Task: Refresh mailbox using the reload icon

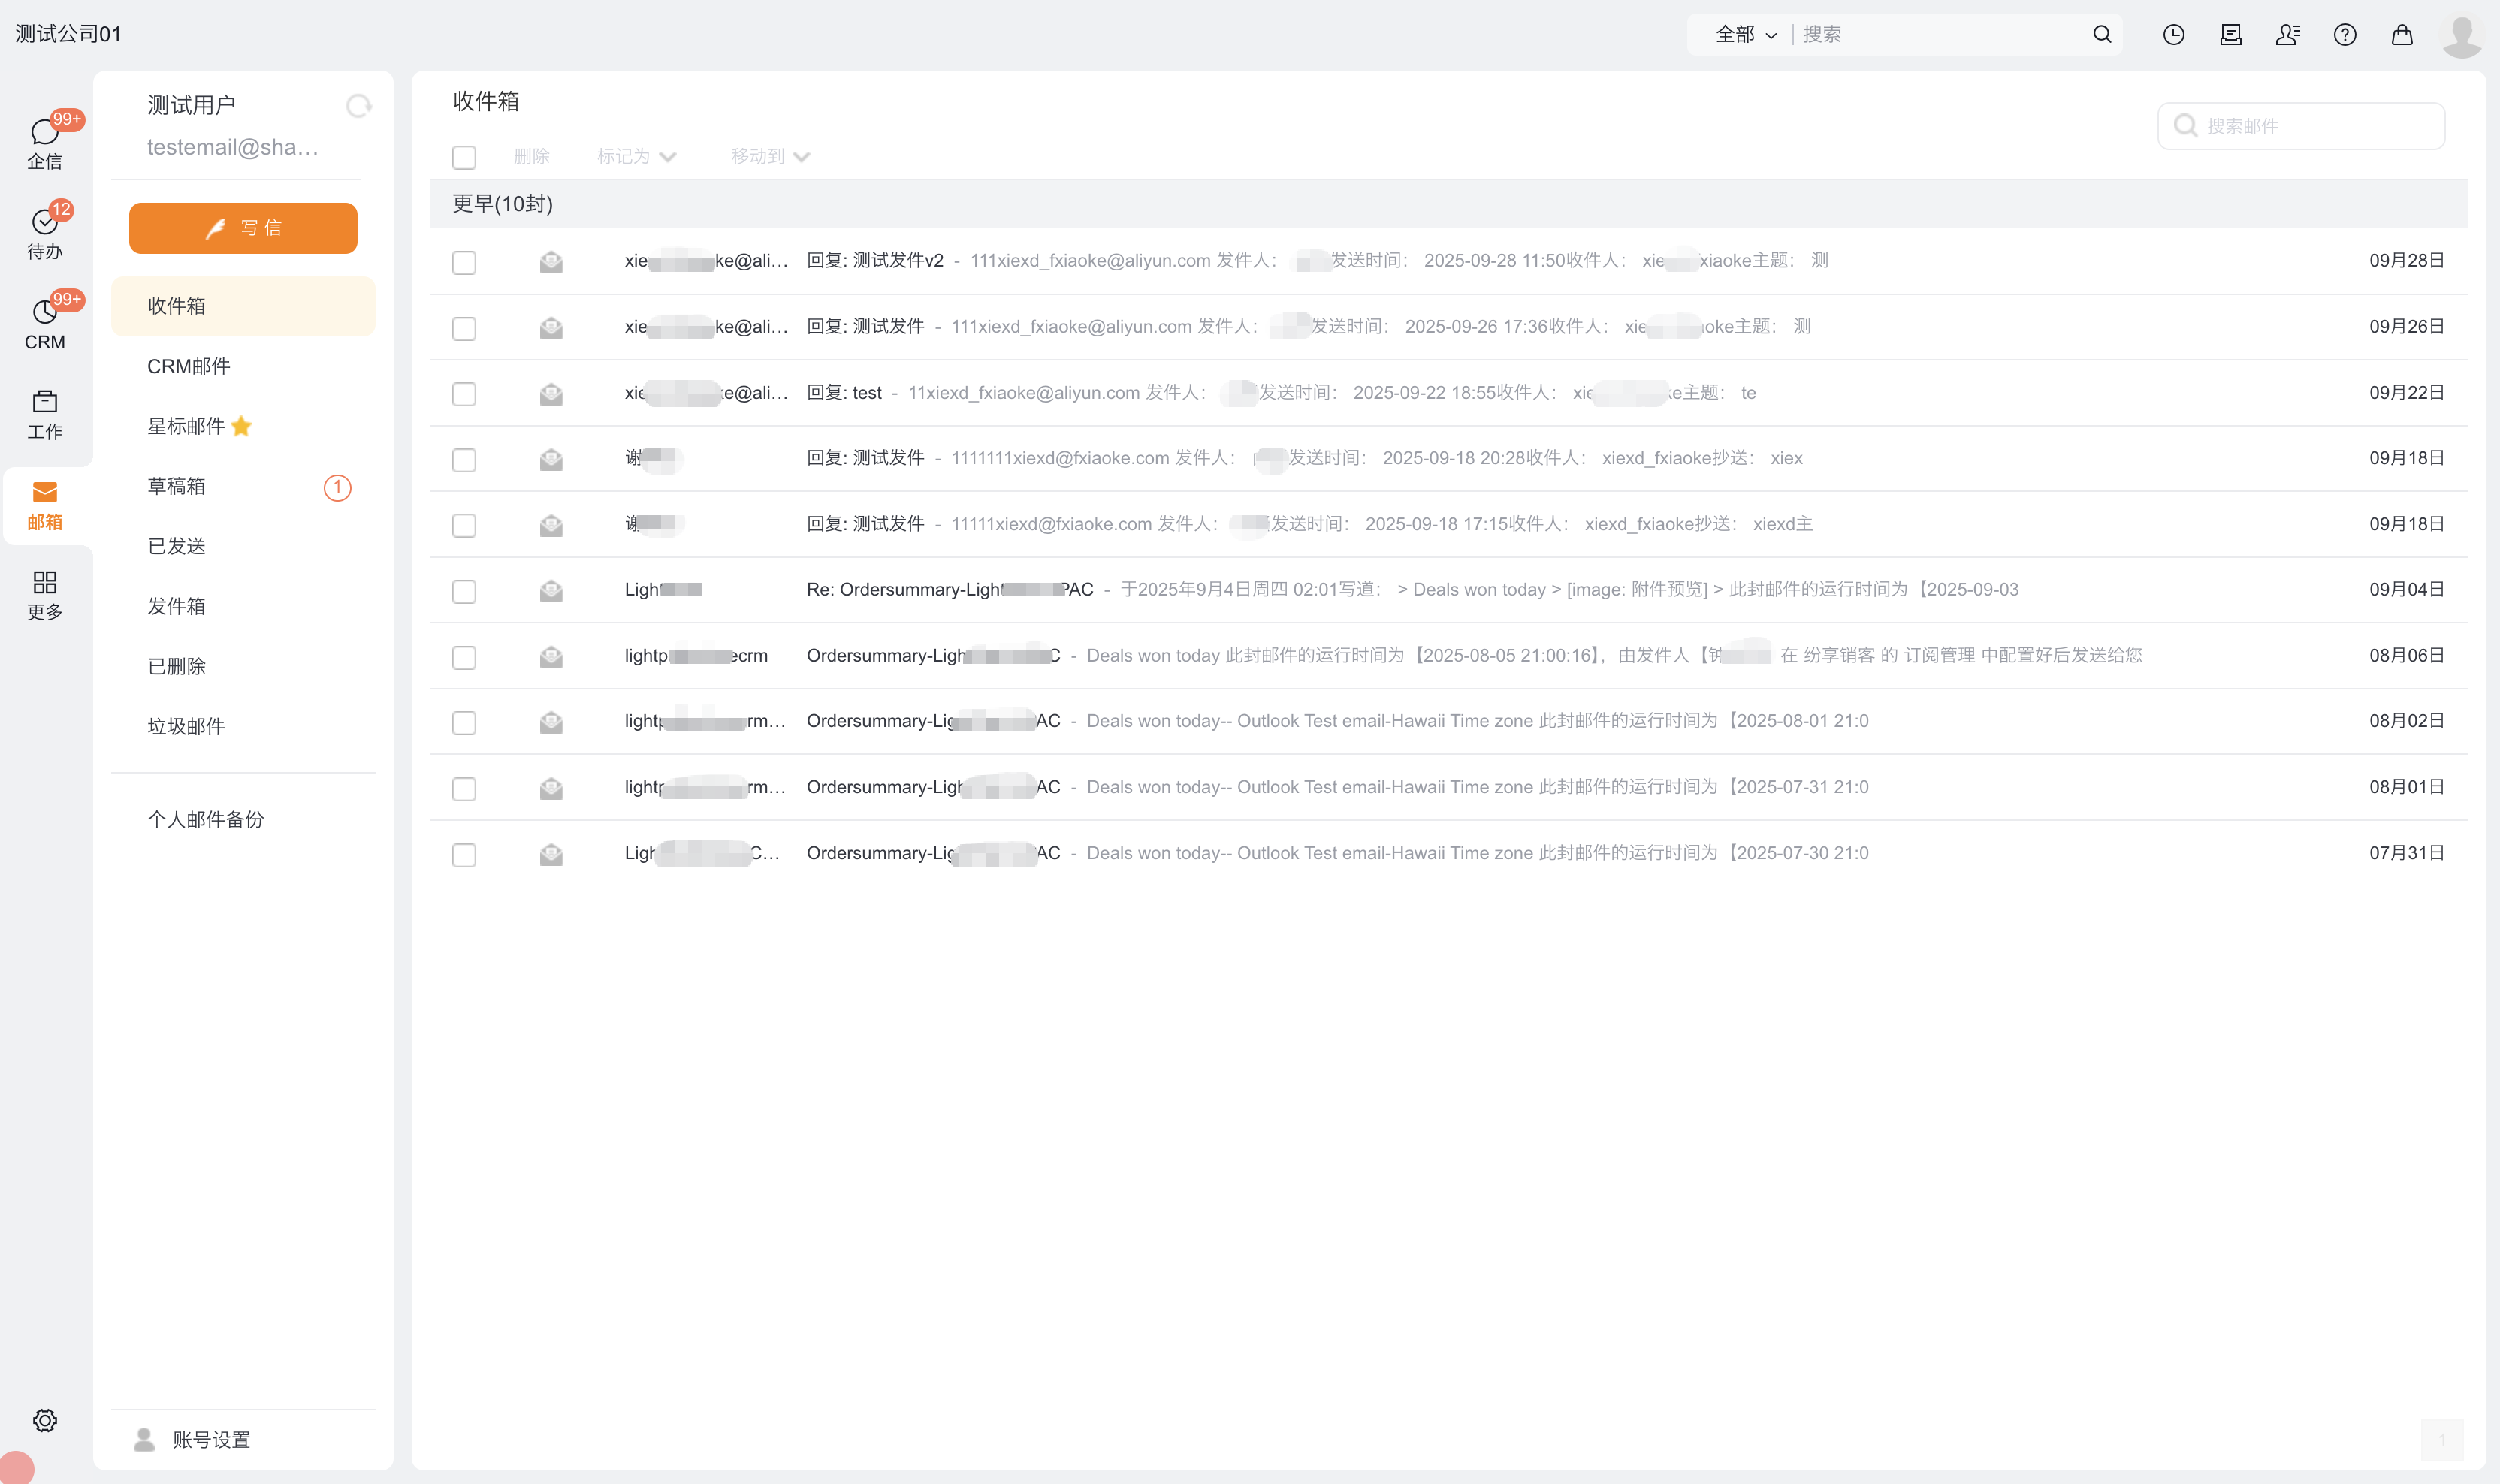Action: [358, 106]
